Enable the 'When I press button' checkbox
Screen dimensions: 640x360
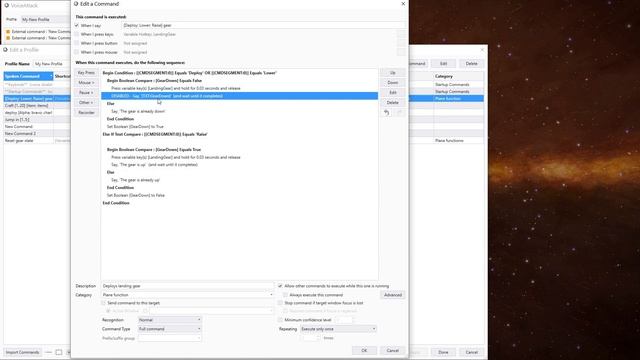[x=77, y=43]
